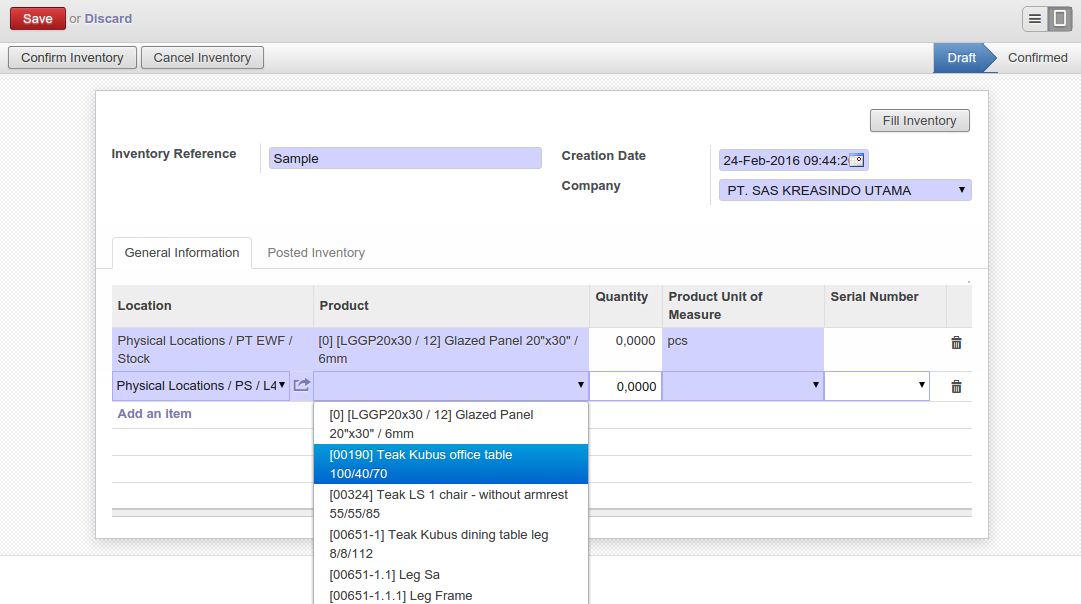Choose Glazed Panel 20"x30" from product list
The image size is (1081, 604).
pyautogui.click(x=451, y=424)
